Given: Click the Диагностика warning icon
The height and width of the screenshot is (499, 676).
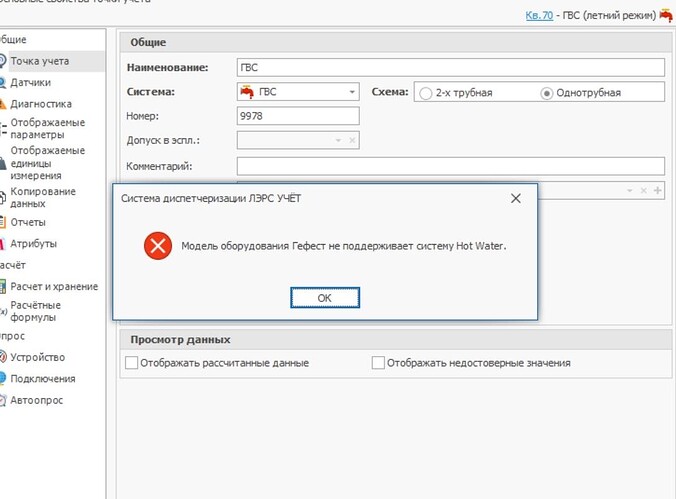Looking at the screenshot, I should 2,104.
